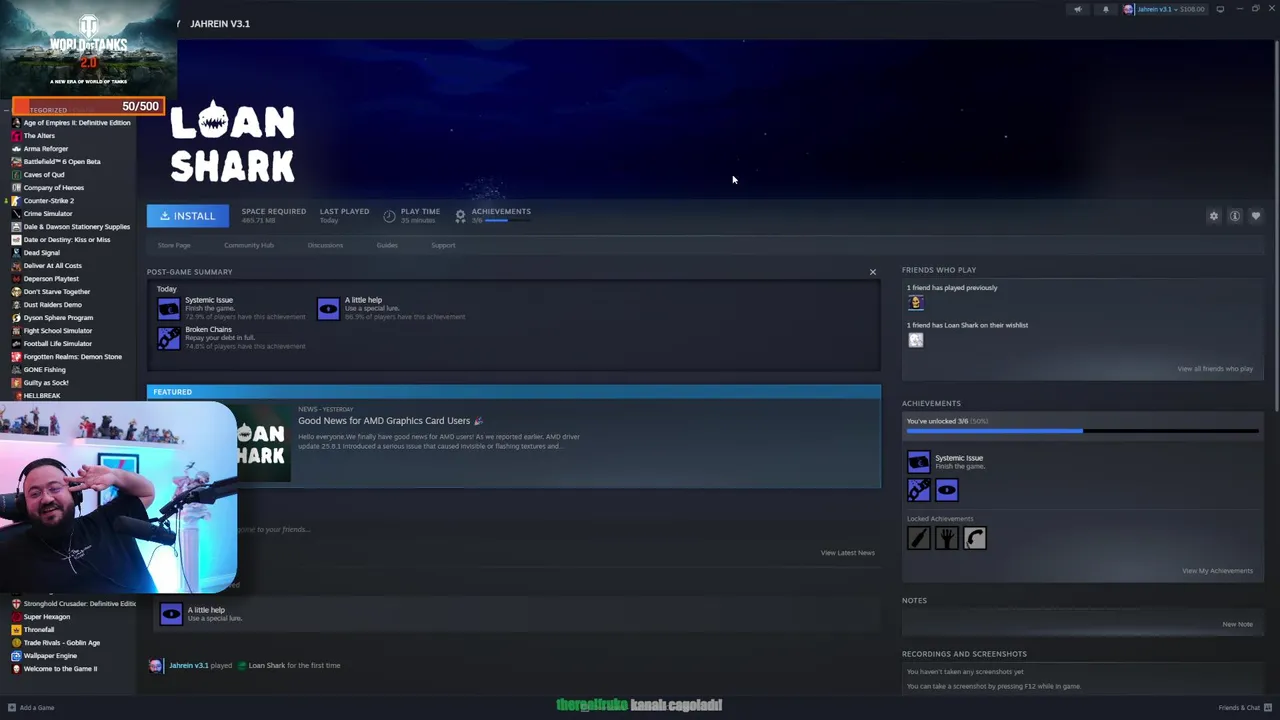Select Dale & Dawson Stationery Supplies

(x=76, y=226)
